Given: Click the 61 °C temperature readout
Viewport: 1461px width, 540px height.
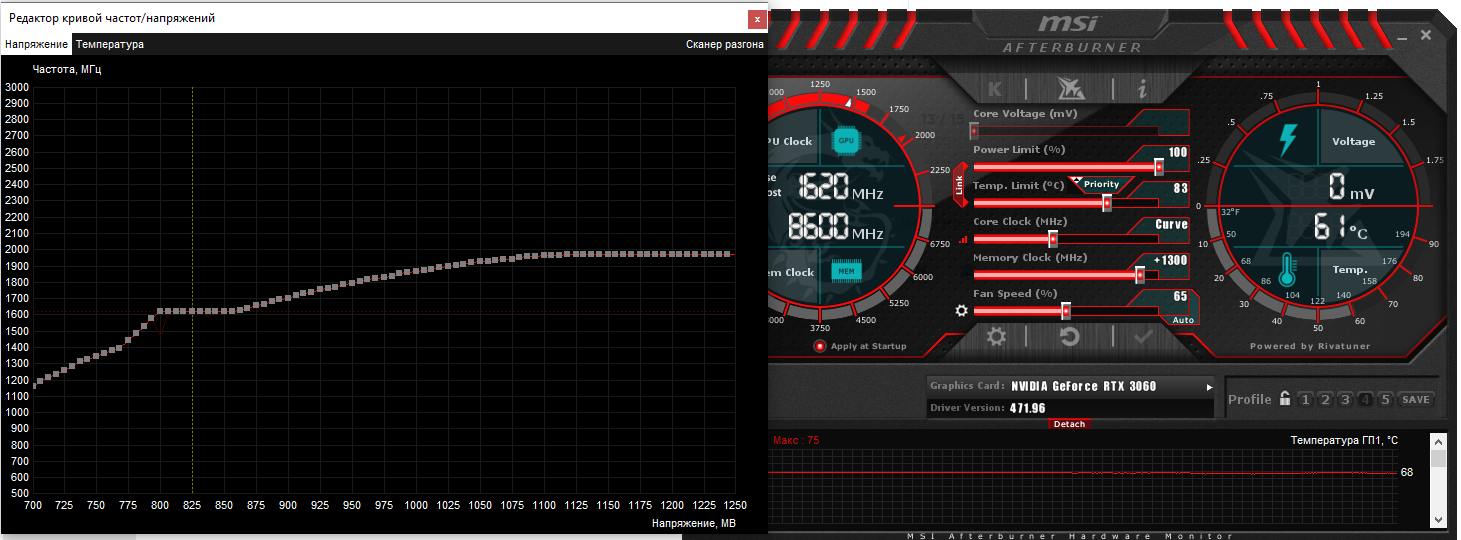Looking at the screenshot, I should coord(1340,228).
